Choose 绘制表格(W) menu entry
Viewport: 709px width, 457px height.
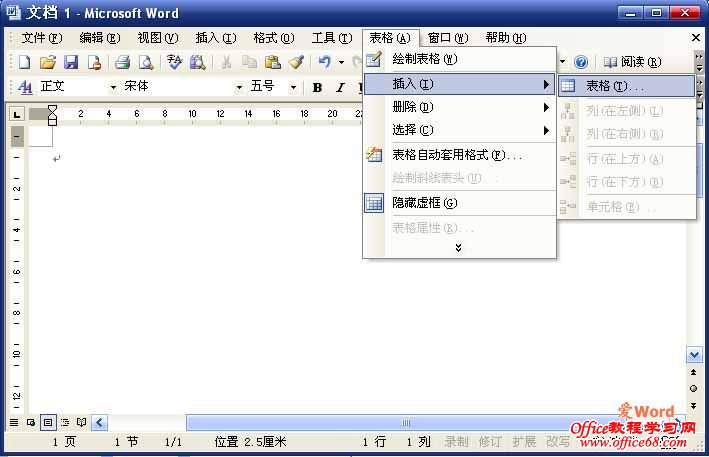(459, 59)
